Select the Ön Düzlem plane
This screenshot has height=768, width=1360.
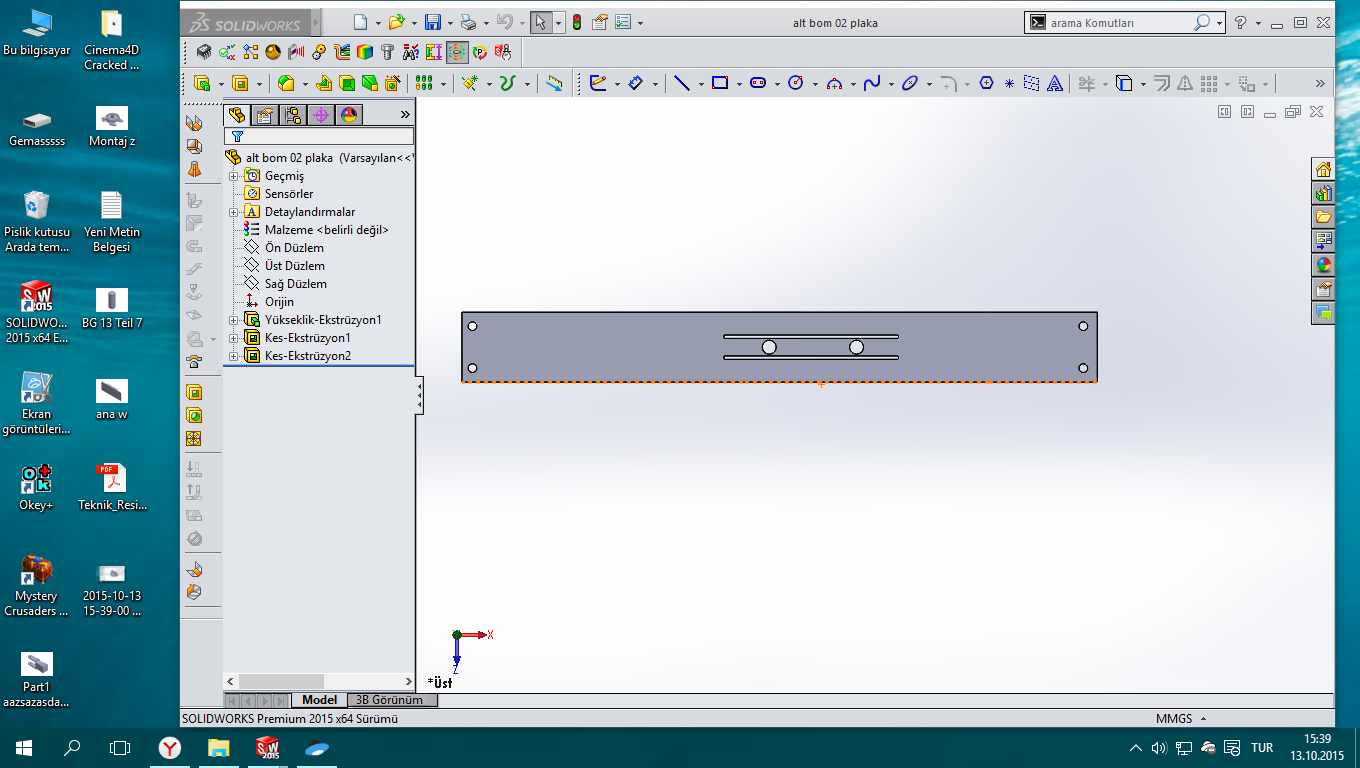[294, 248]
